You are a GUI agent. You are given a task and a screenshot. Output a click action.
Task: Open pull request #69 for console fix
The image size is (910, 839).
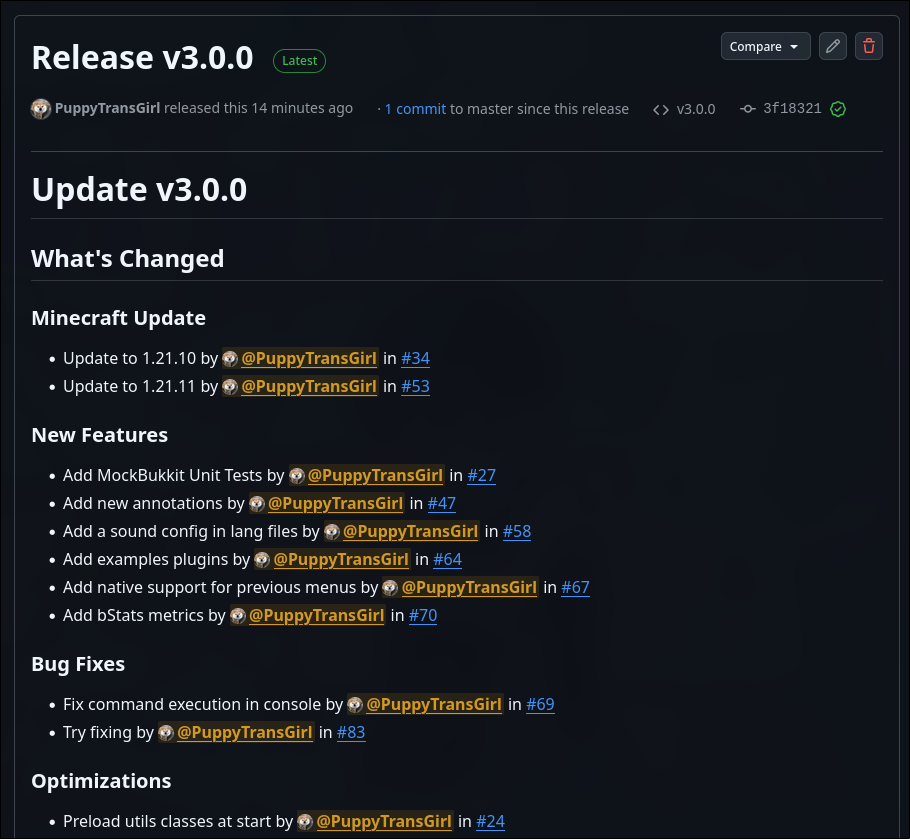(540, 704)
